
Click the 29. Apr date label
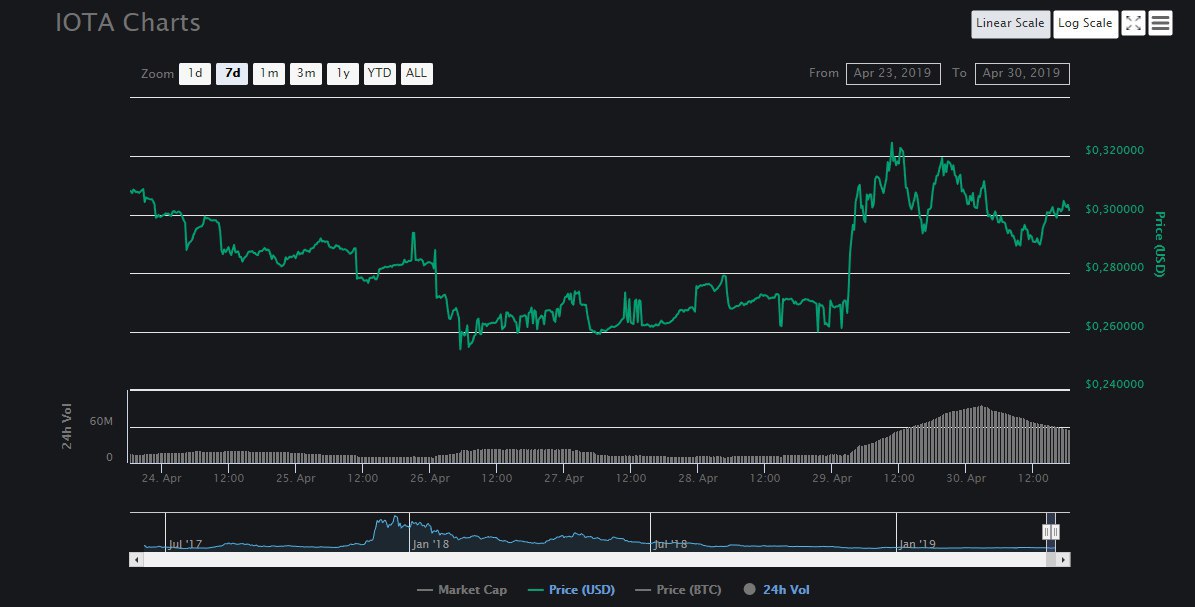click(832, 478)
